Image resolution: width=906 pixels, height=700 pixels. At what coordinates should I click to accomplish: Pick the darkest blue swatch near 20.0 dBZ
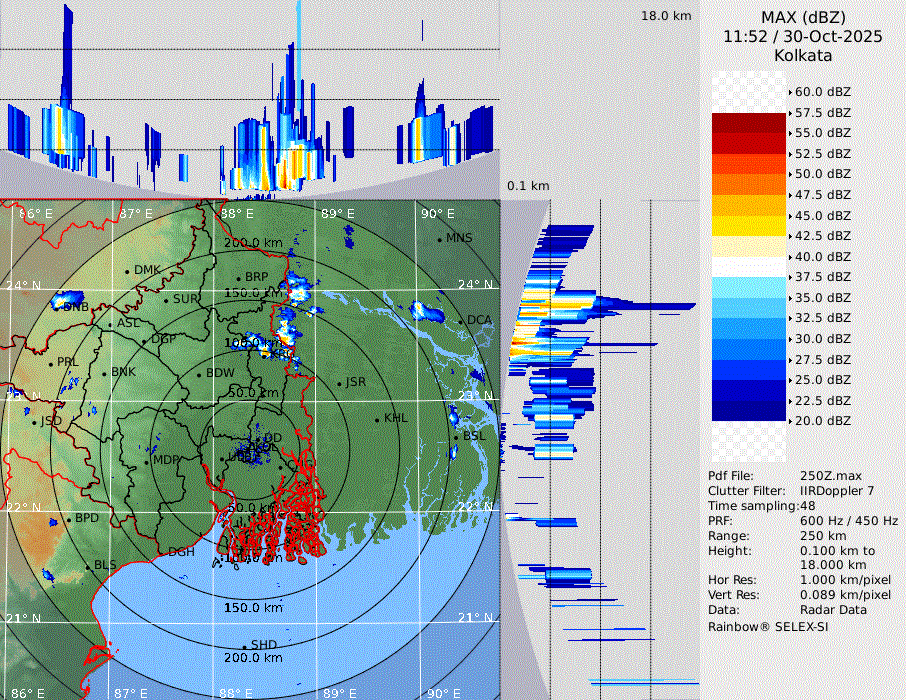point(748,411)
